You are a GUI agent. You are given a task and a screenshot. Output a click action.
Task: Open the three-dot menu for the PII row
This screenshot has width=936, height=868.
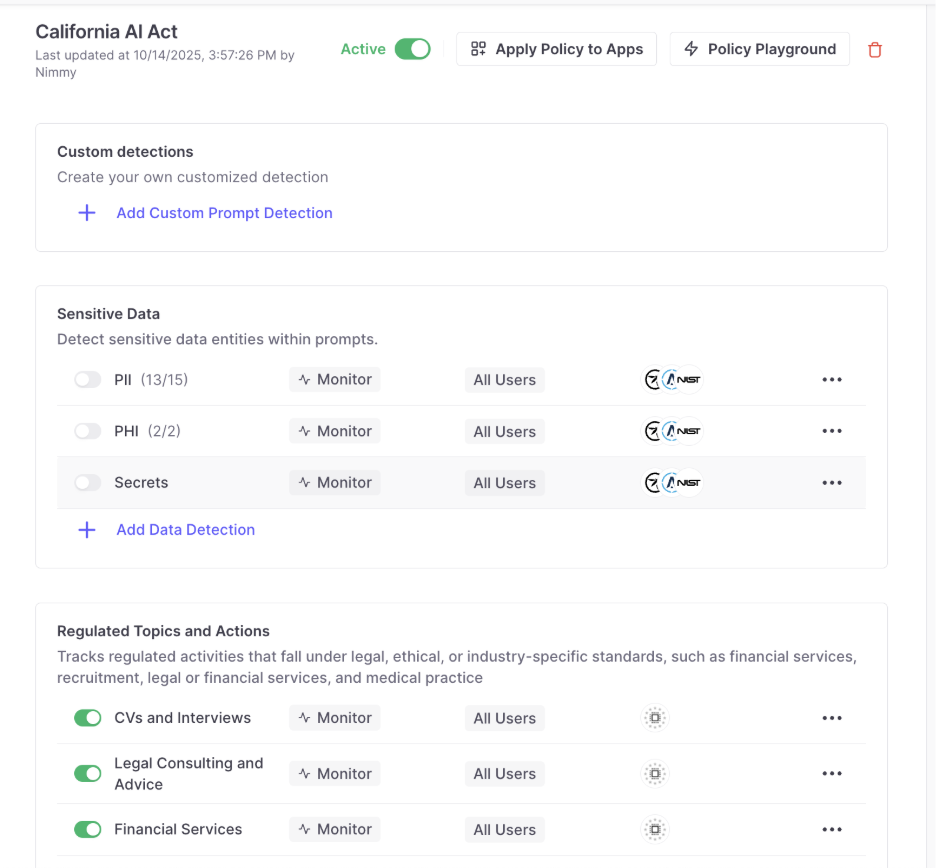pyautogui.click(x=831, y=380)
